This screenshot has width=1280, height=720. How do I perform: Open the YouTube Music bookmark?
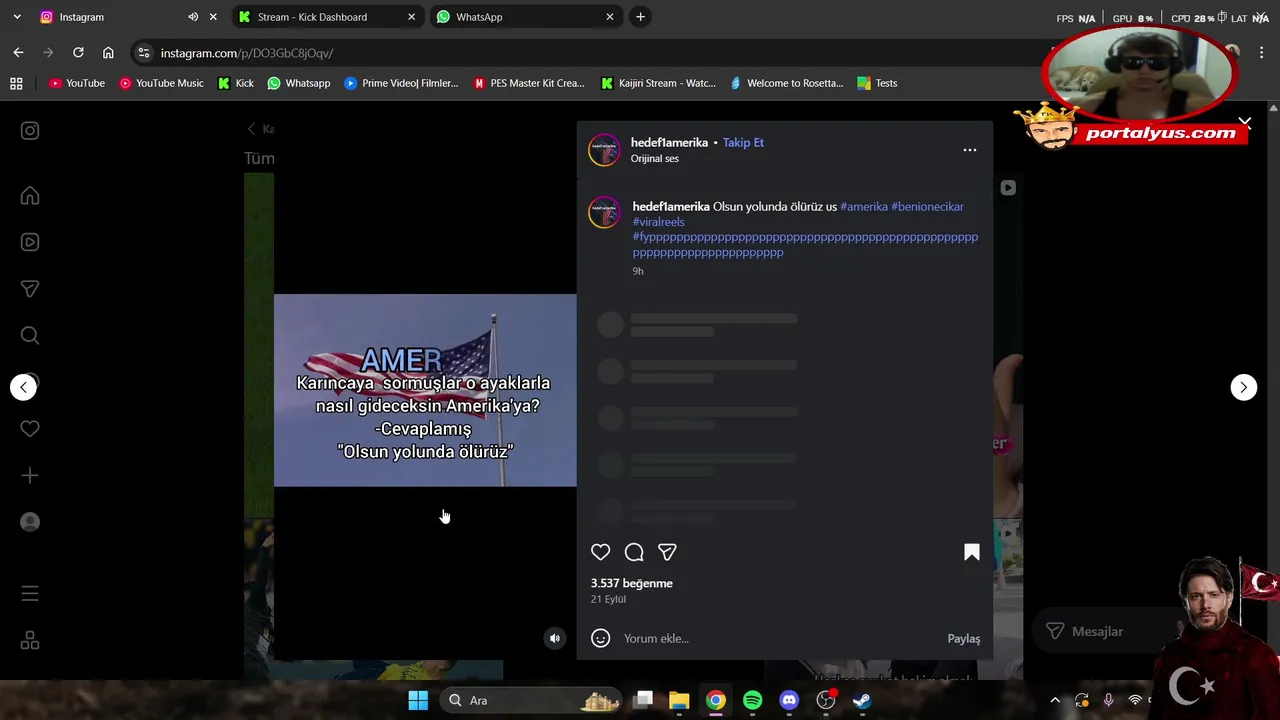[161, 83]
